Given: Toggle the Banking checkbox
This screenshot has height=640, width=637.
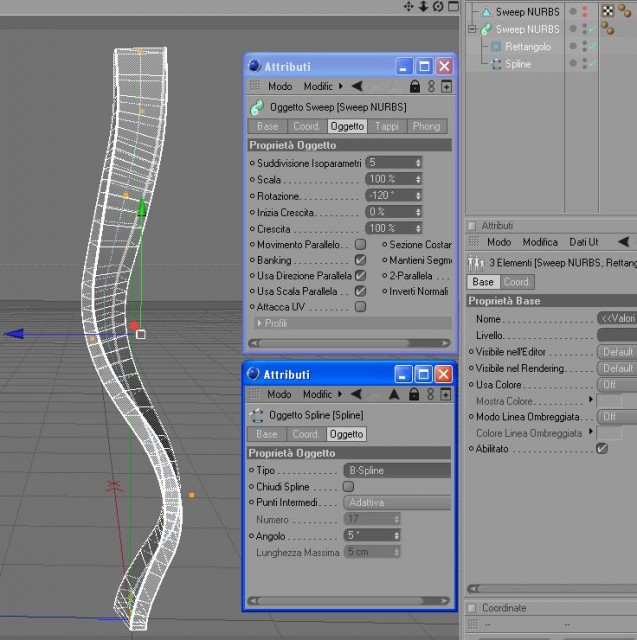Looking at the screenshot, I should pos(360,260).
